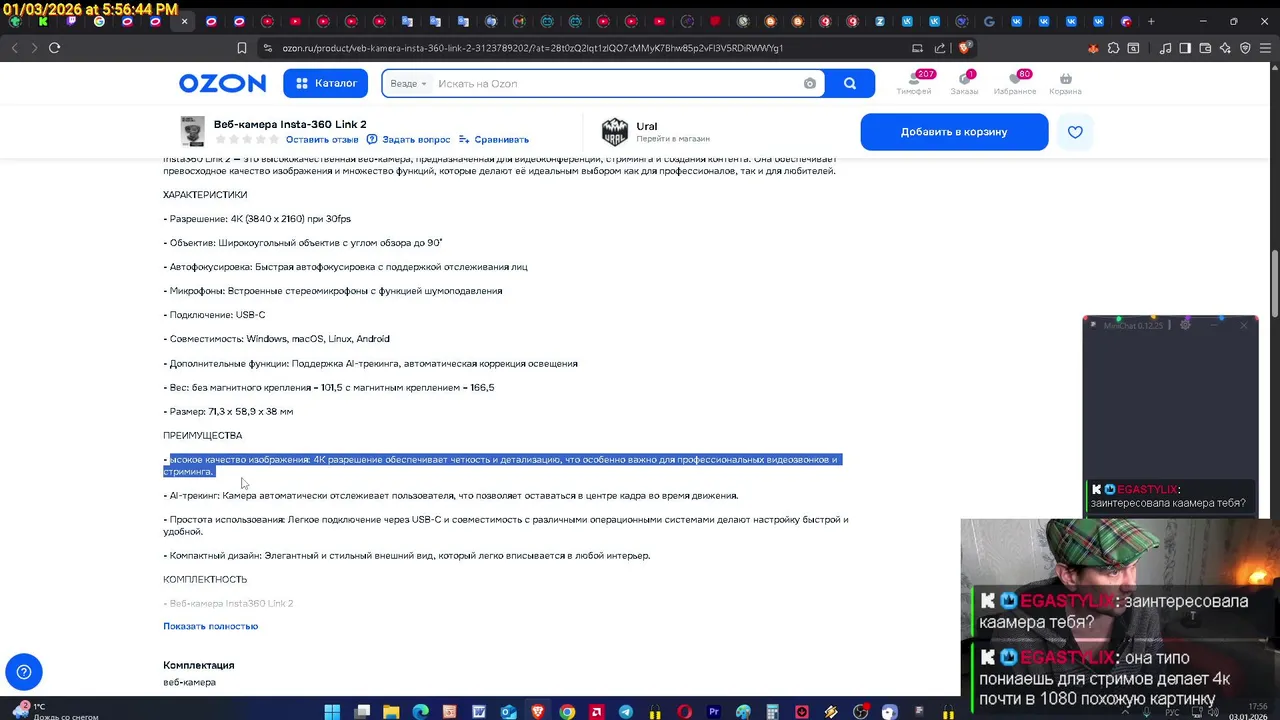Click Перейти в магазин link
The height and width of the screenshot is (720, 1280).
point(673,139)
